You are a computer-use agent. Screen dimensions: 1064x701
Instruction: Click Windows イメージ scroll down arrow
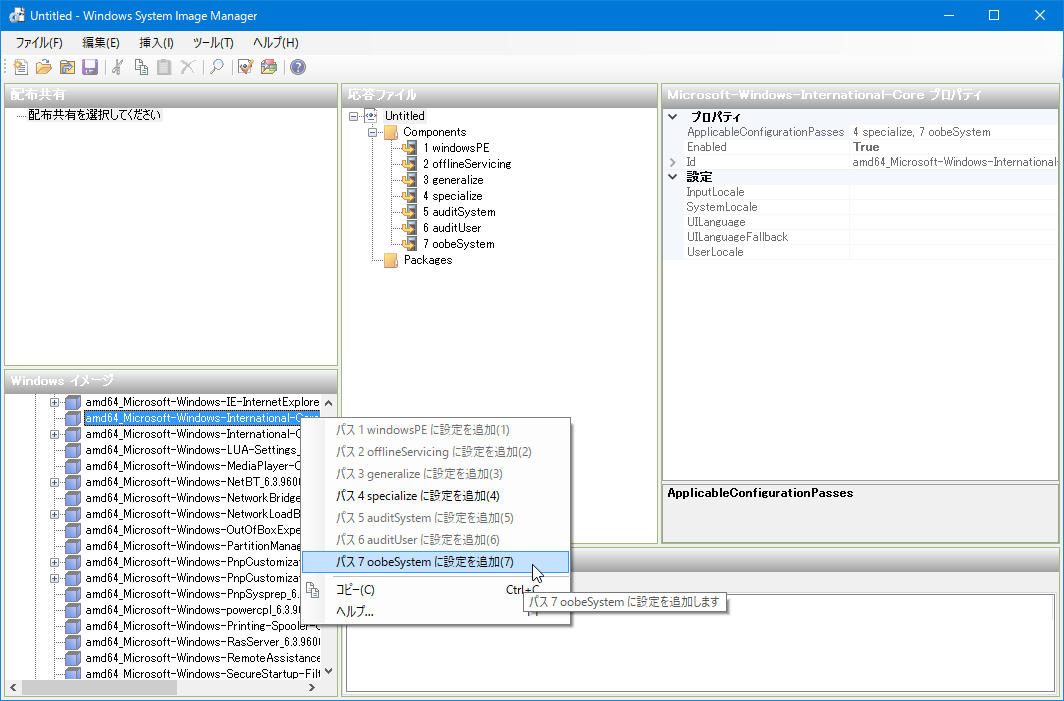[328, 672]
